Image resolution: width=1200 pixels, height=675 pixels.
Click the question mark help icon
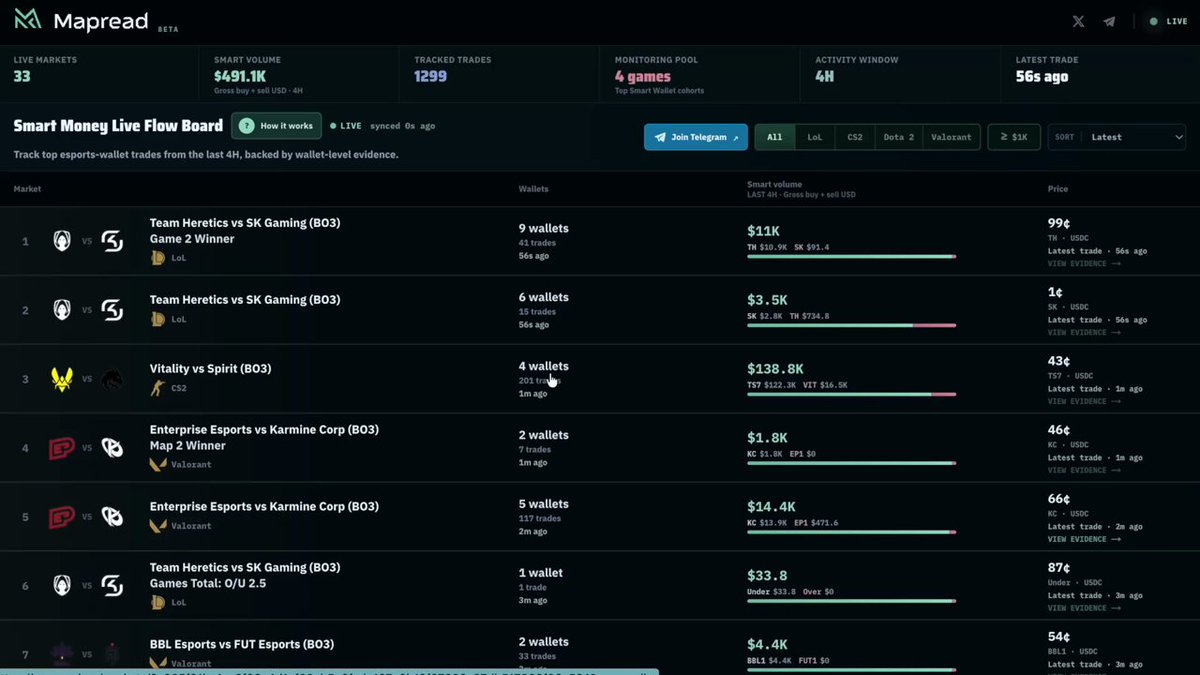click(x=246, y=126)
